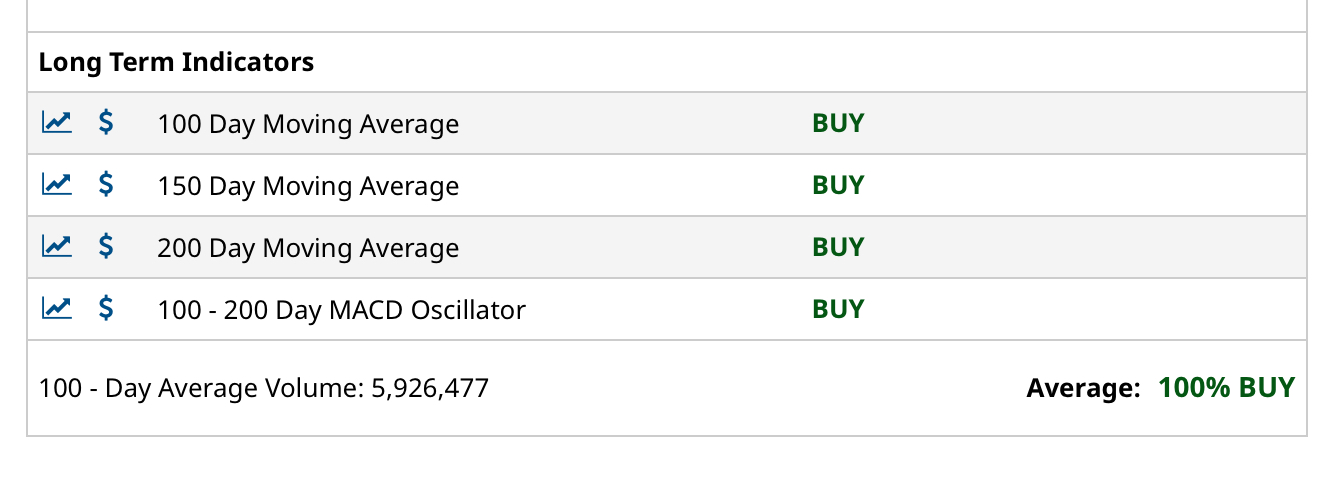Screen dimensions: 1334x480
Task: Click BUY signal for 100 Day Moving Average
Action: point(838,123)
